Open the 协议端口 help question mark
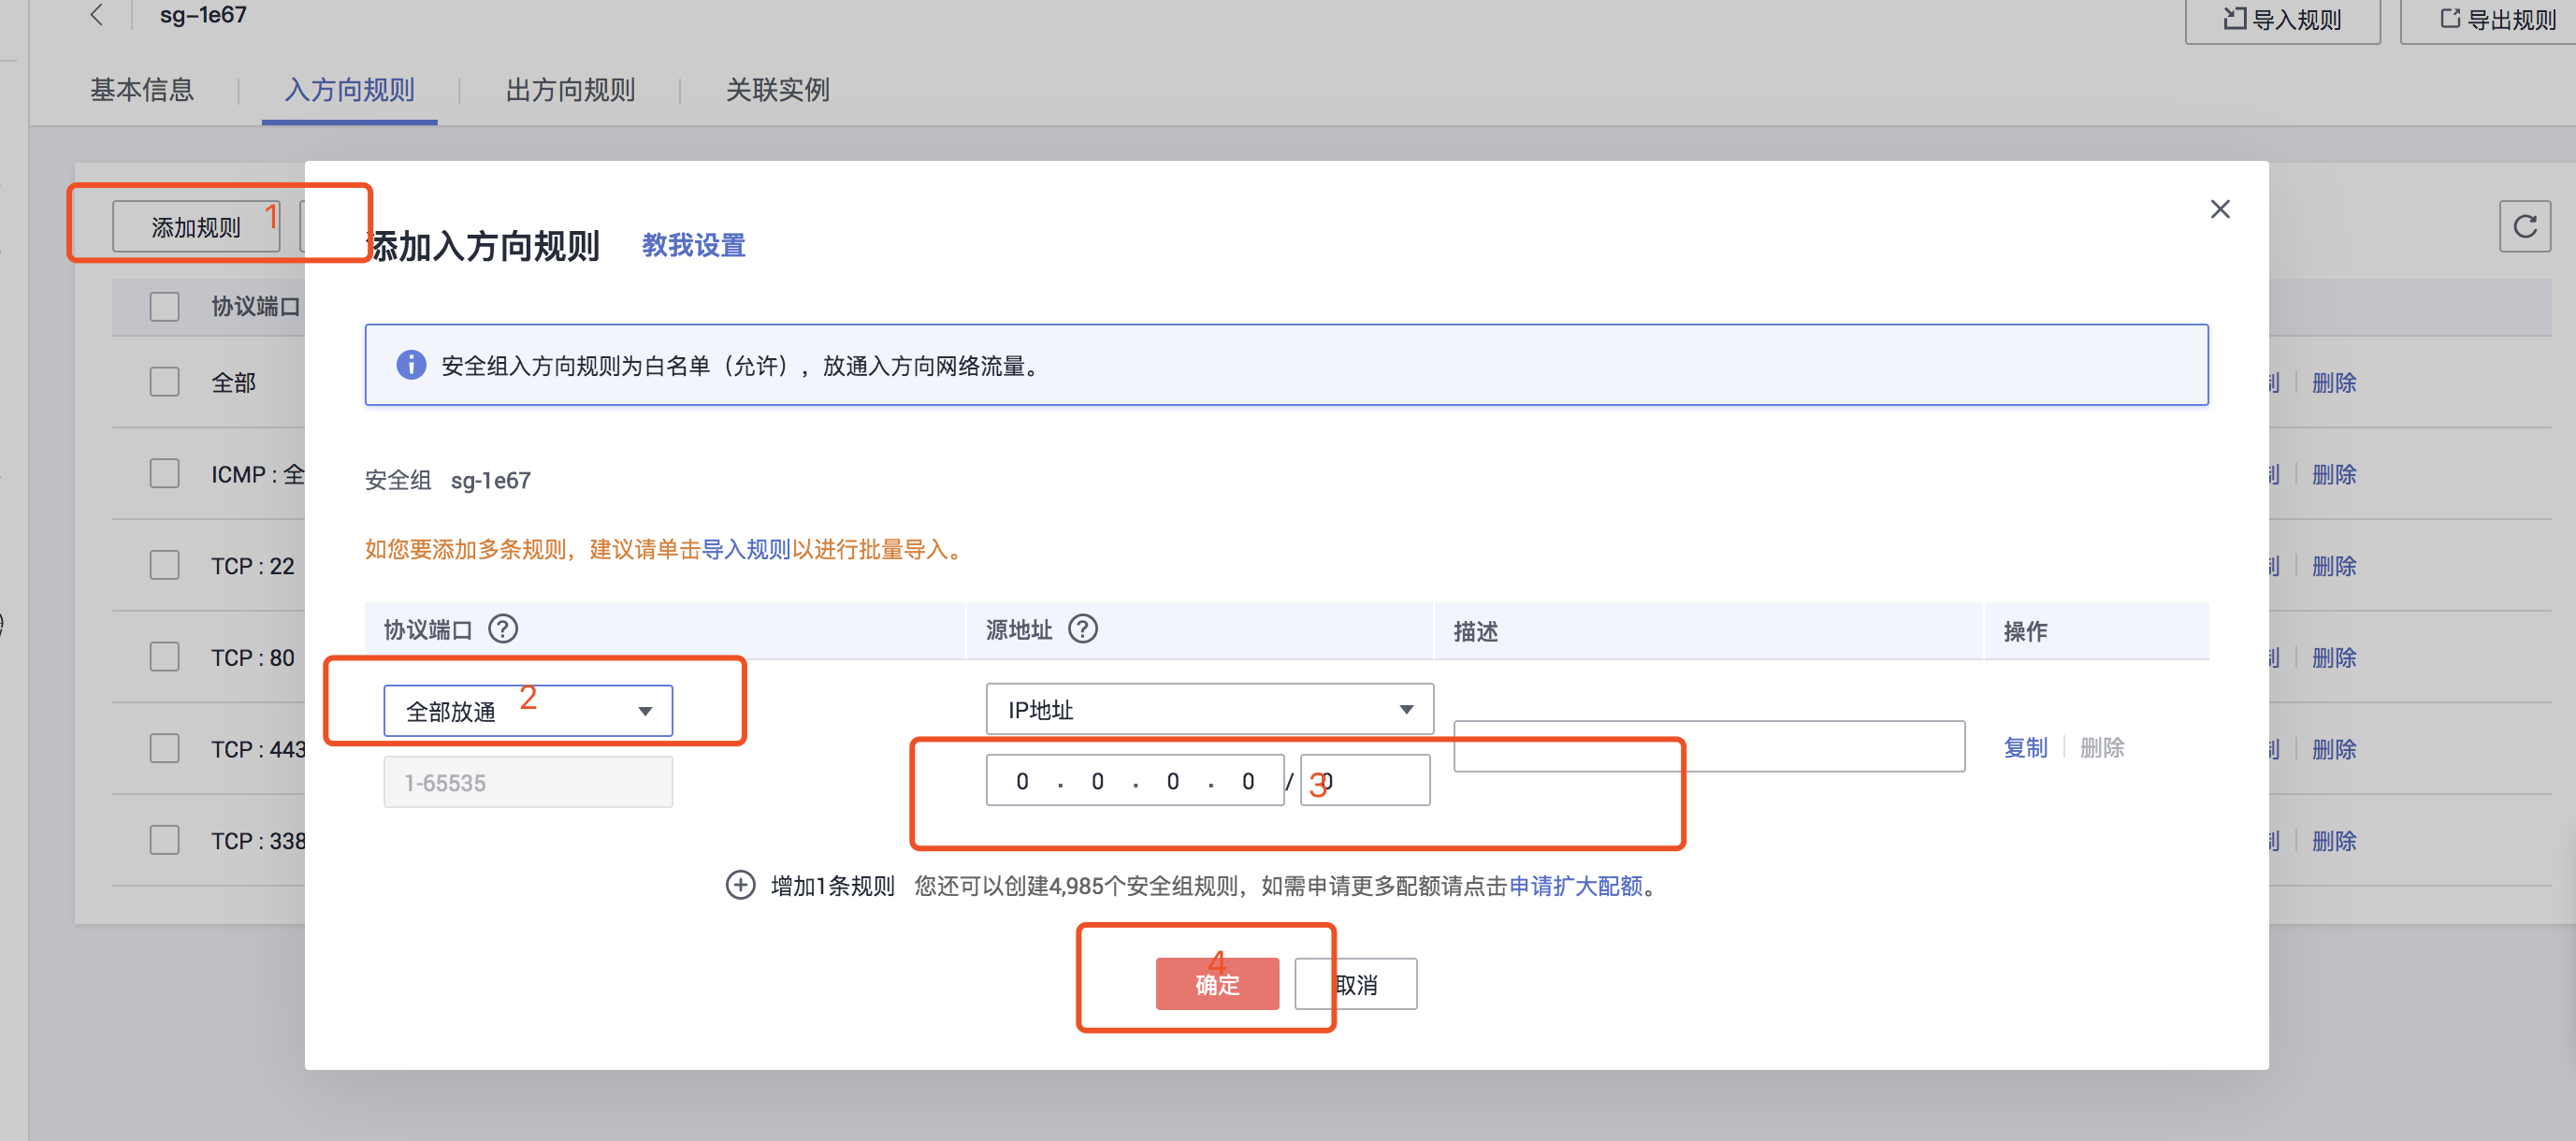Viewport: 2576px width, 1141px height. [x=503, y=629]
